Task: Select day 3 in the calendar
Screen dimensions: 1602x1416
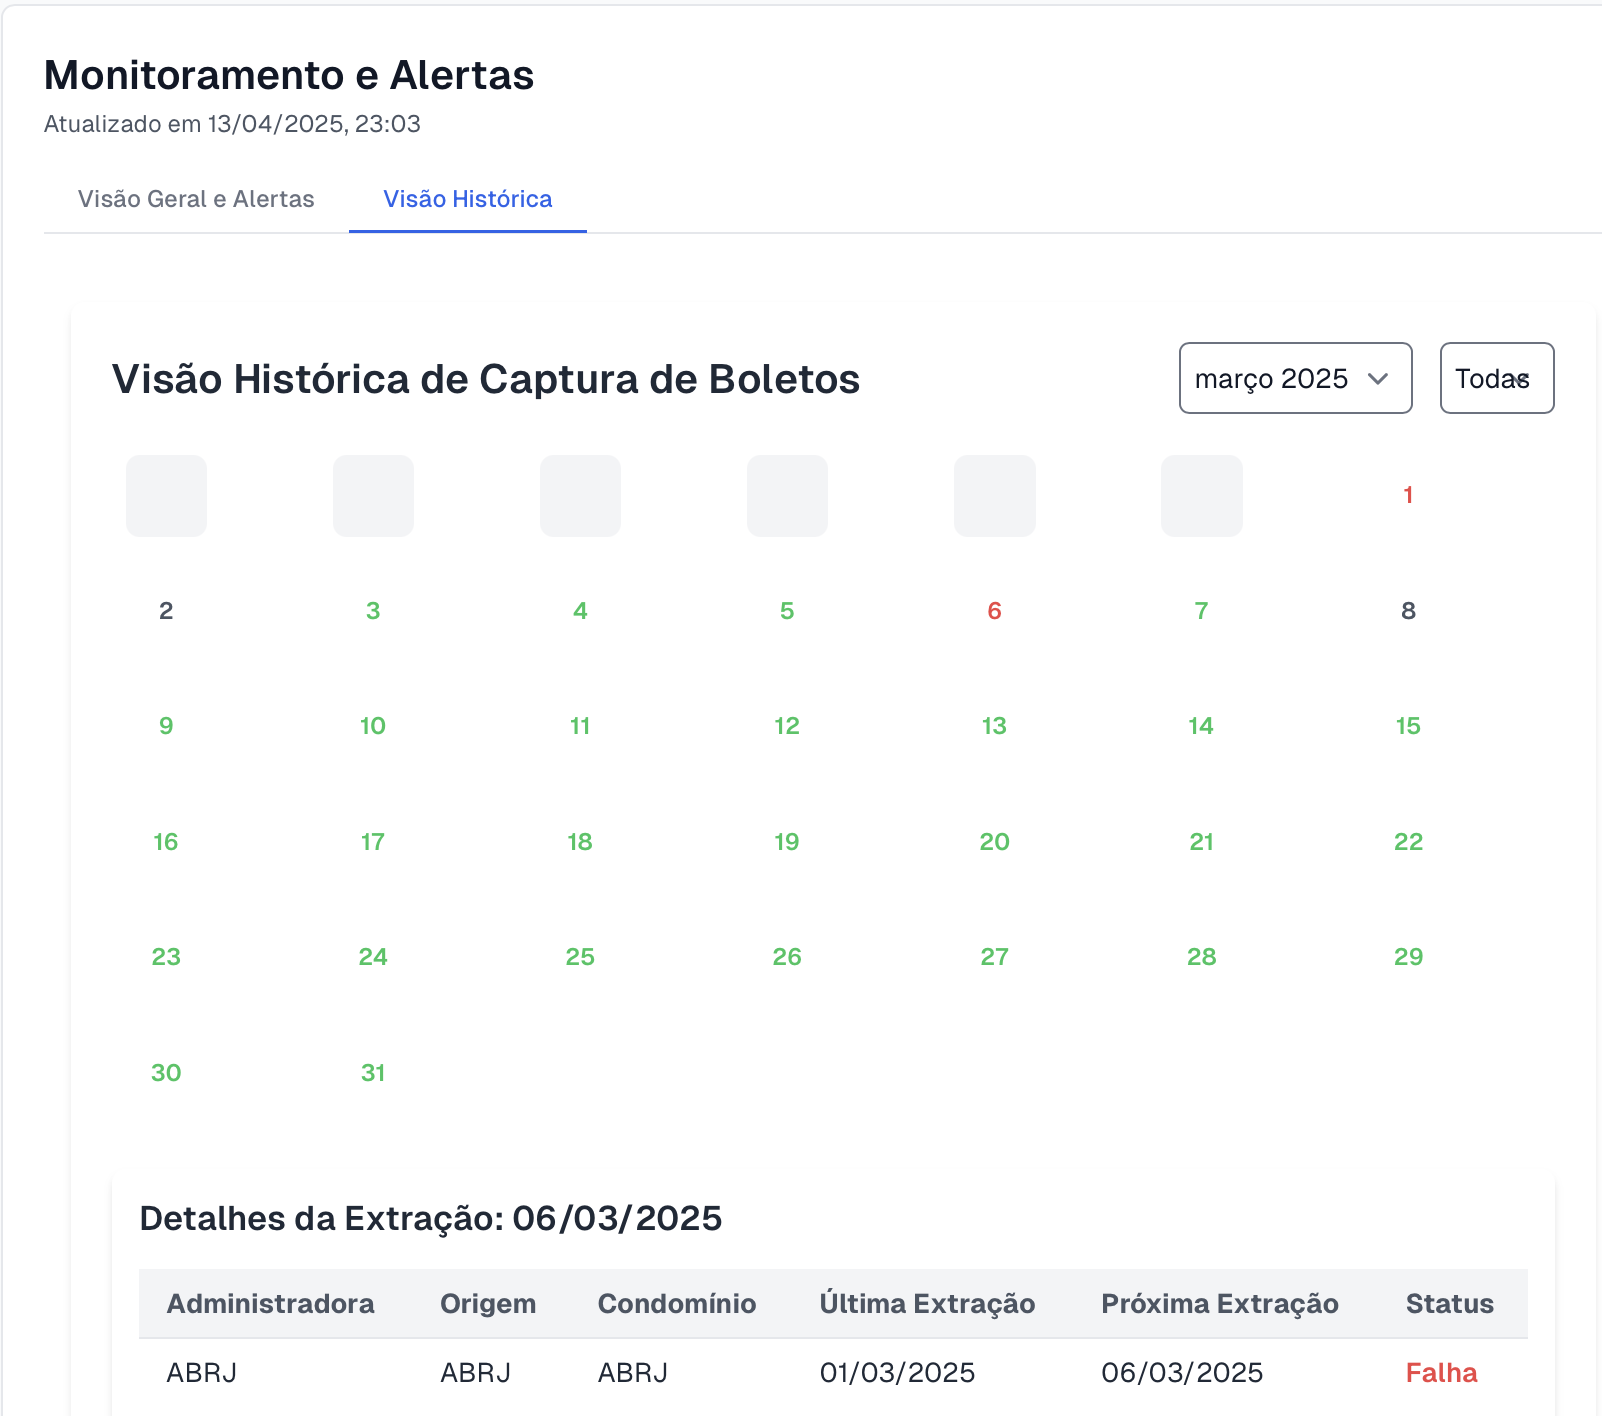Action: click(x=373, y=611)
